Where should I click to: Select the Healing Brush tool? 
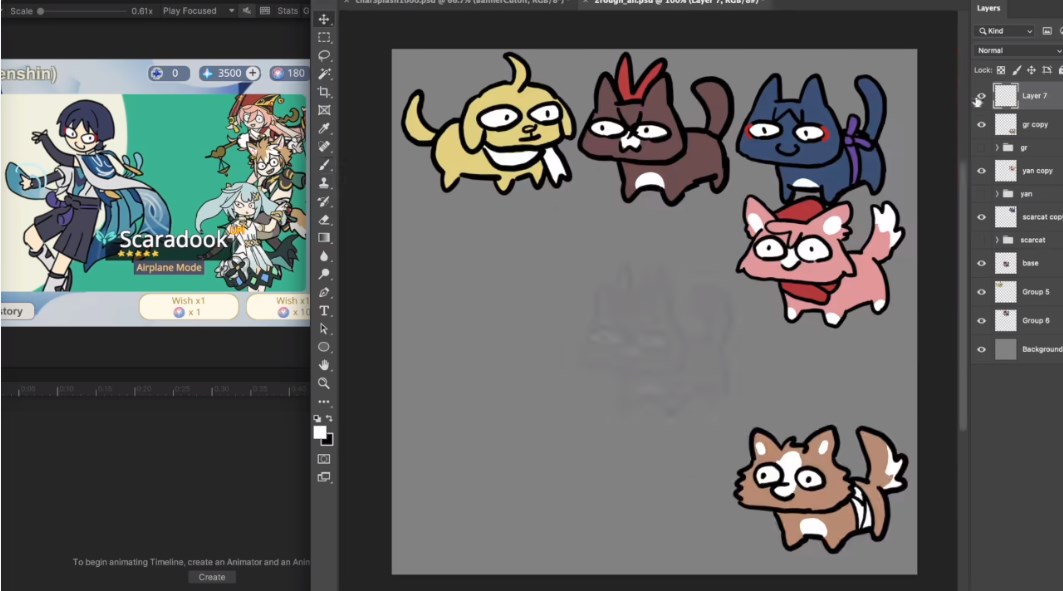[x=324, y=146]
